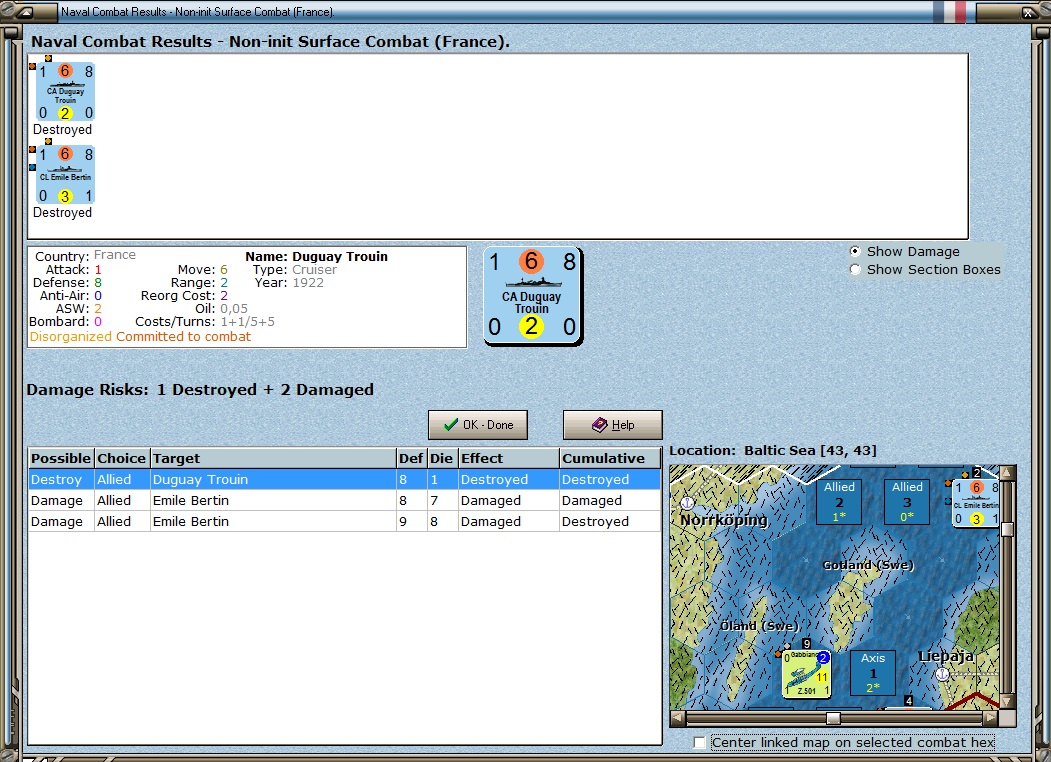
Task: Click the Allied 3 sea box on map
Action: [x=907, y=501]
